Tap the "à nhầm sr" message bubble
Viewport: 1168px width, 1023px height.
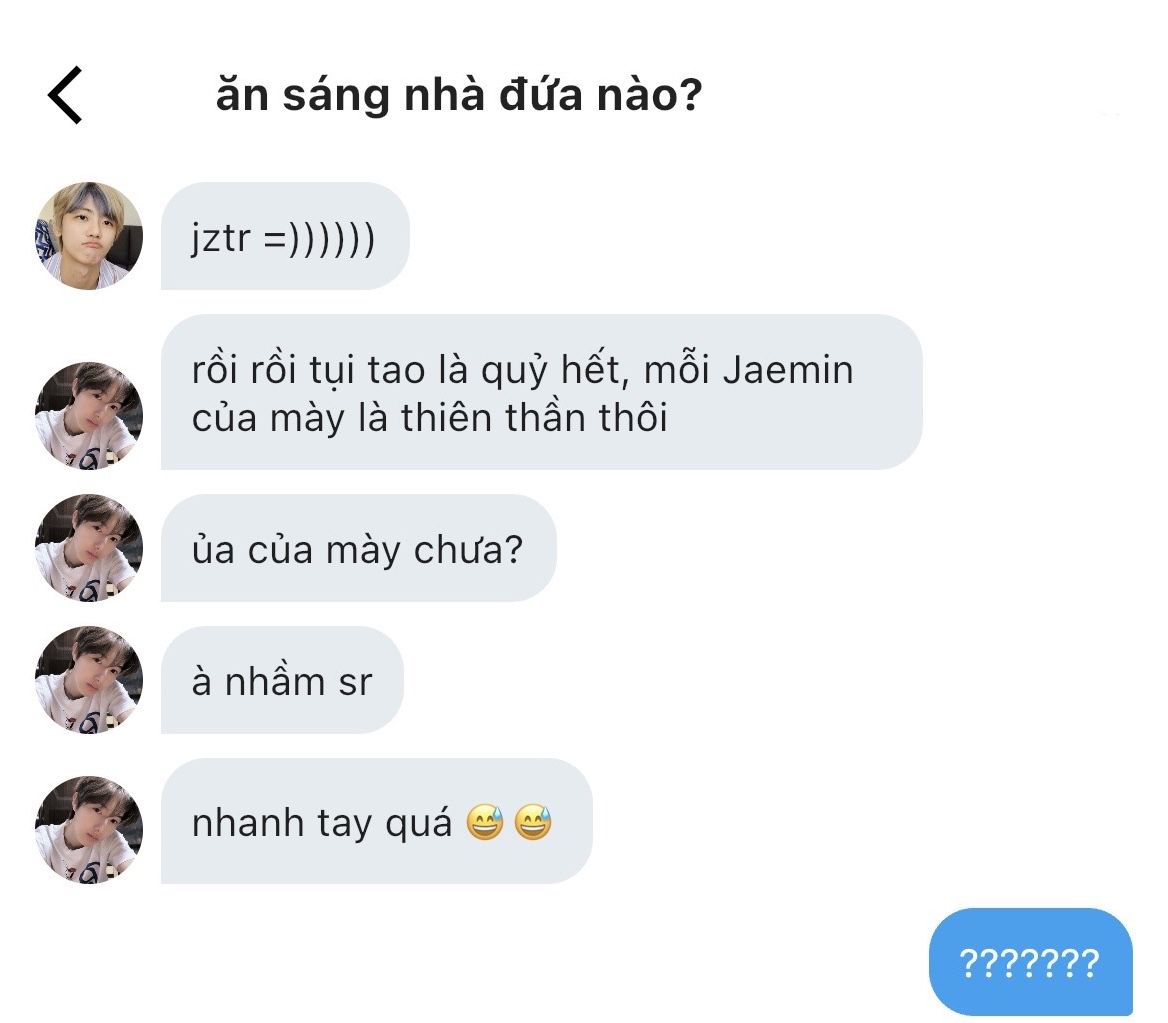(x=282, y=681)
